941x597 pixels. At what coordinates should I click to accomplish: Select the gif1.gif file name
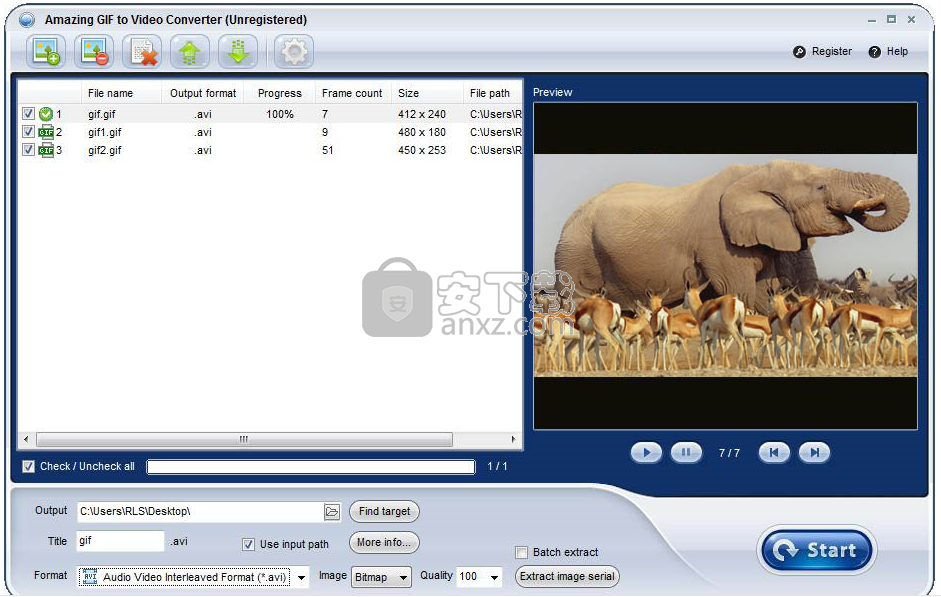tap(104, 132)
